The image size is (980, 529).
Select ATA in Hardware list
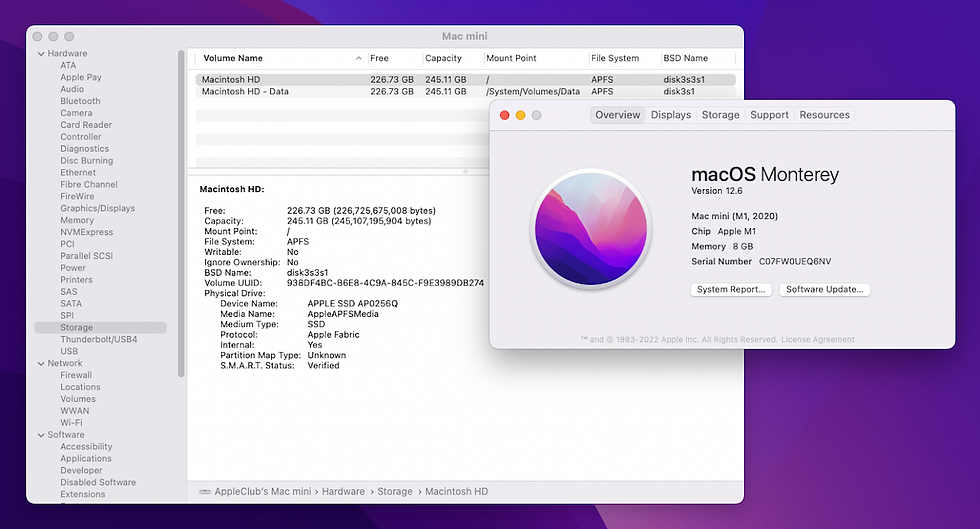(x=68, y=66)
